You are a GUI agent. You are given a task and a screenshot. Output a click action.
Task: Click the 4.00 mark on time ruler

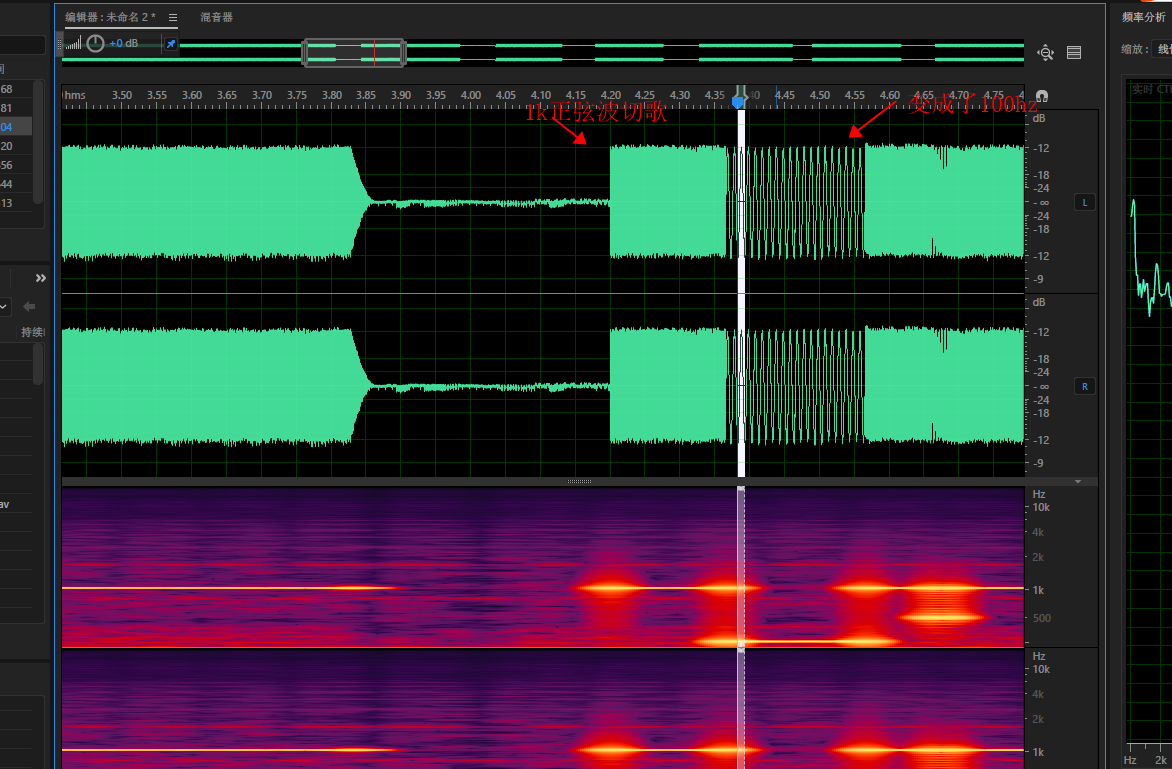point(471,95)
